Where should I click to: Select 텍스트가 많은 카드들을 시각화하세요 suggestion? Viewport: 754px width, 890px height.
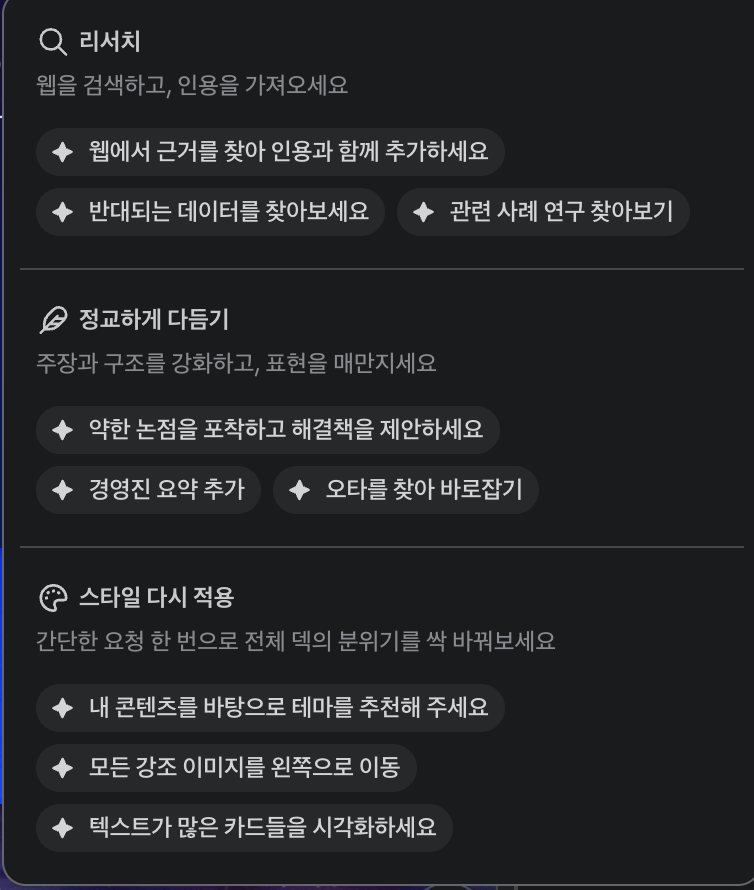(244, 828)
